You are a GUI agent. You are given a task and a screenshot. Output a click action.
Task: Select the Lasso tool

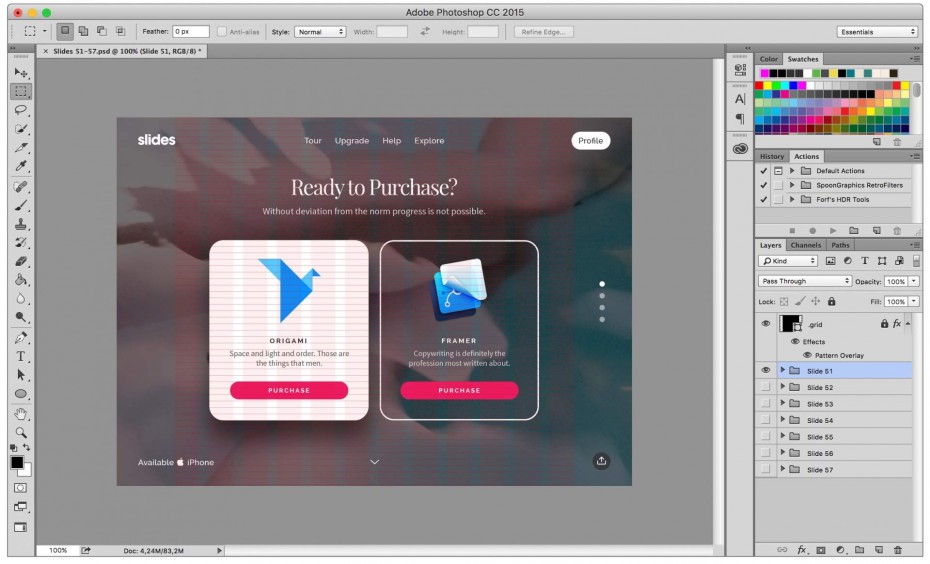pos(21,110)
